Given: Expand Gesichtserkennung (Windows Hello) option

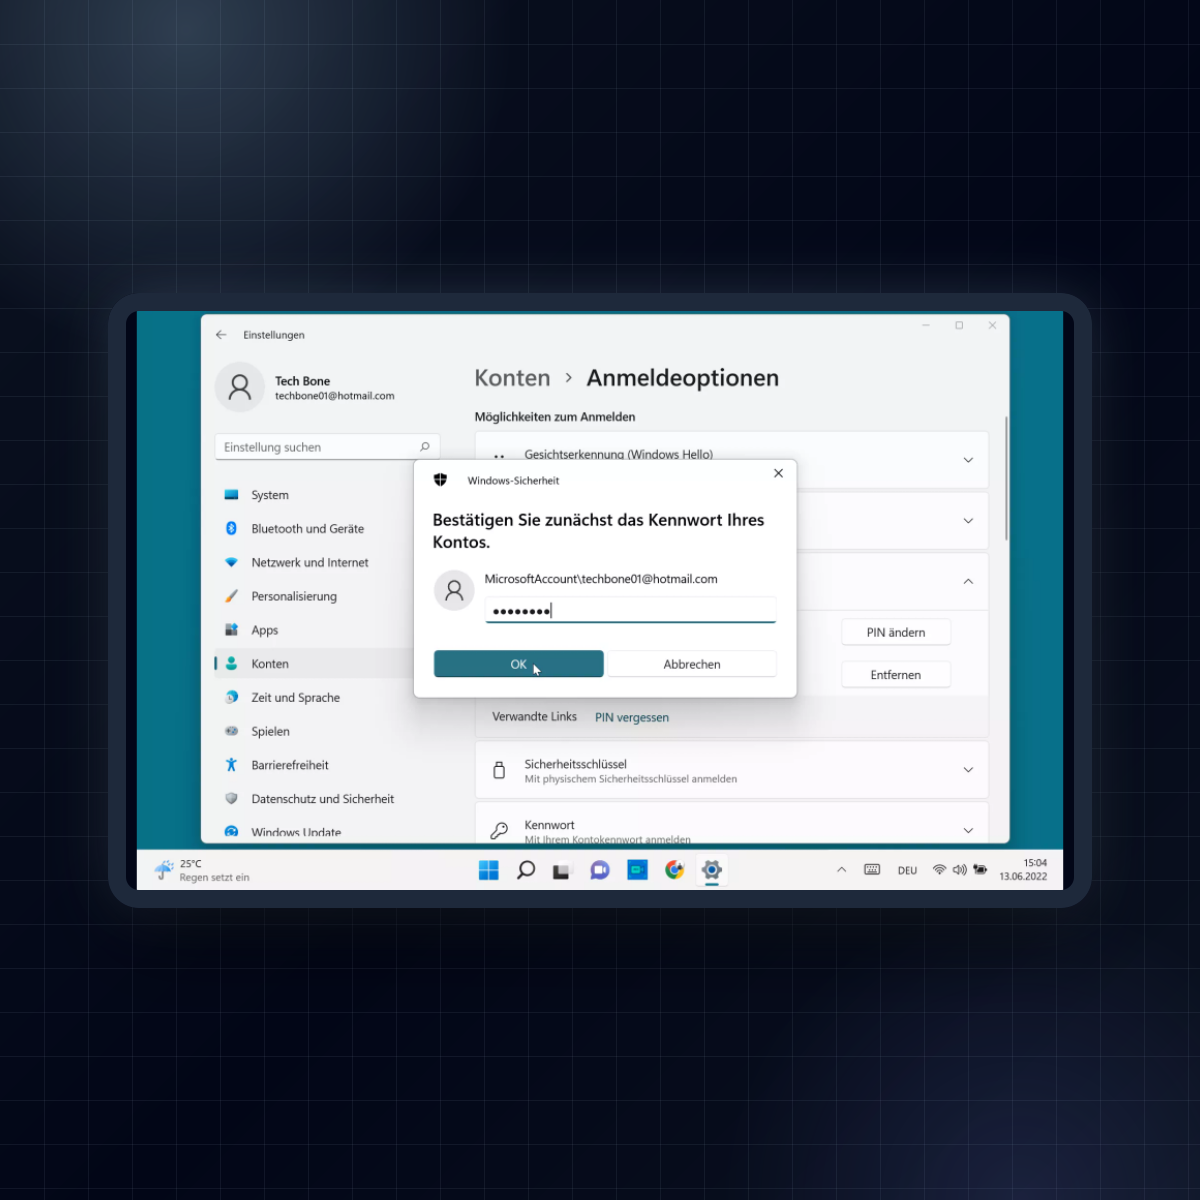Looking at the screenshot, I should click(968, 460).
